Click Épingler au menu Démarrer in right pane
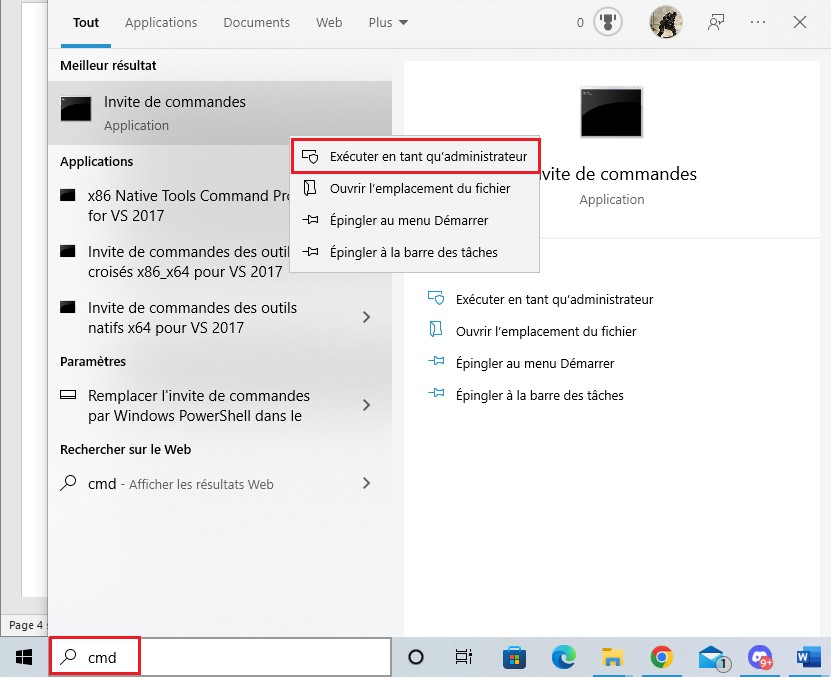This screenshot has height=677, width=831. point(535,363)
